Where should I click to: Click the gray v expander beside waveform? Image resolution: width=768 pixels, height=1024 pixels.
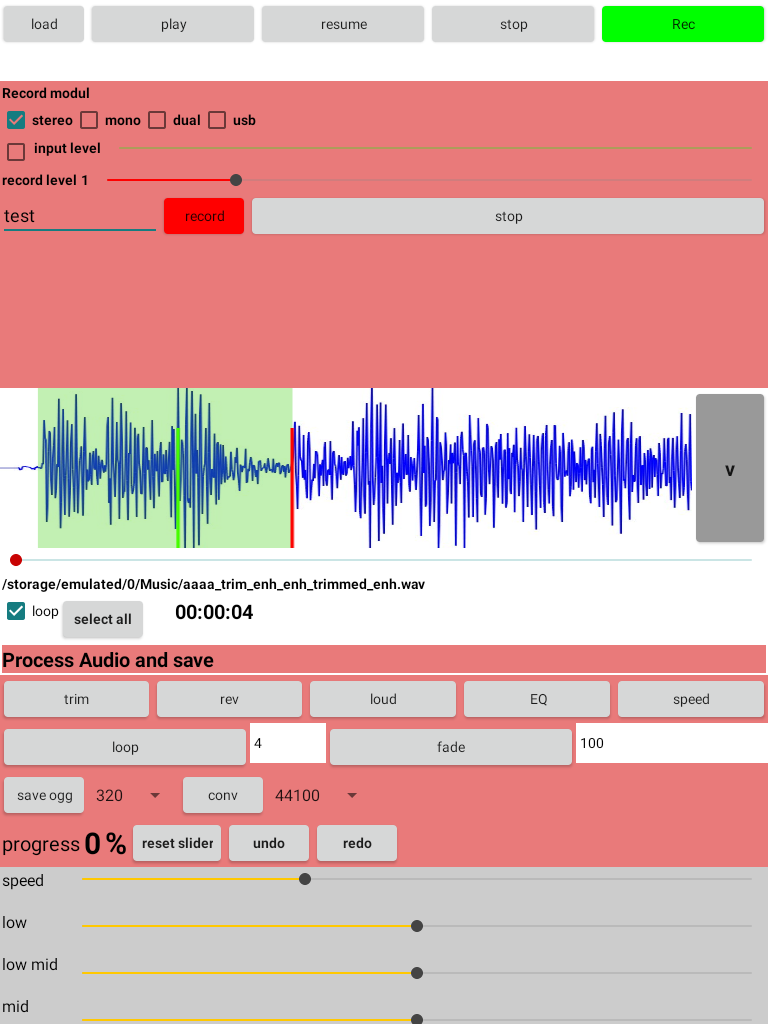point(729,469)
